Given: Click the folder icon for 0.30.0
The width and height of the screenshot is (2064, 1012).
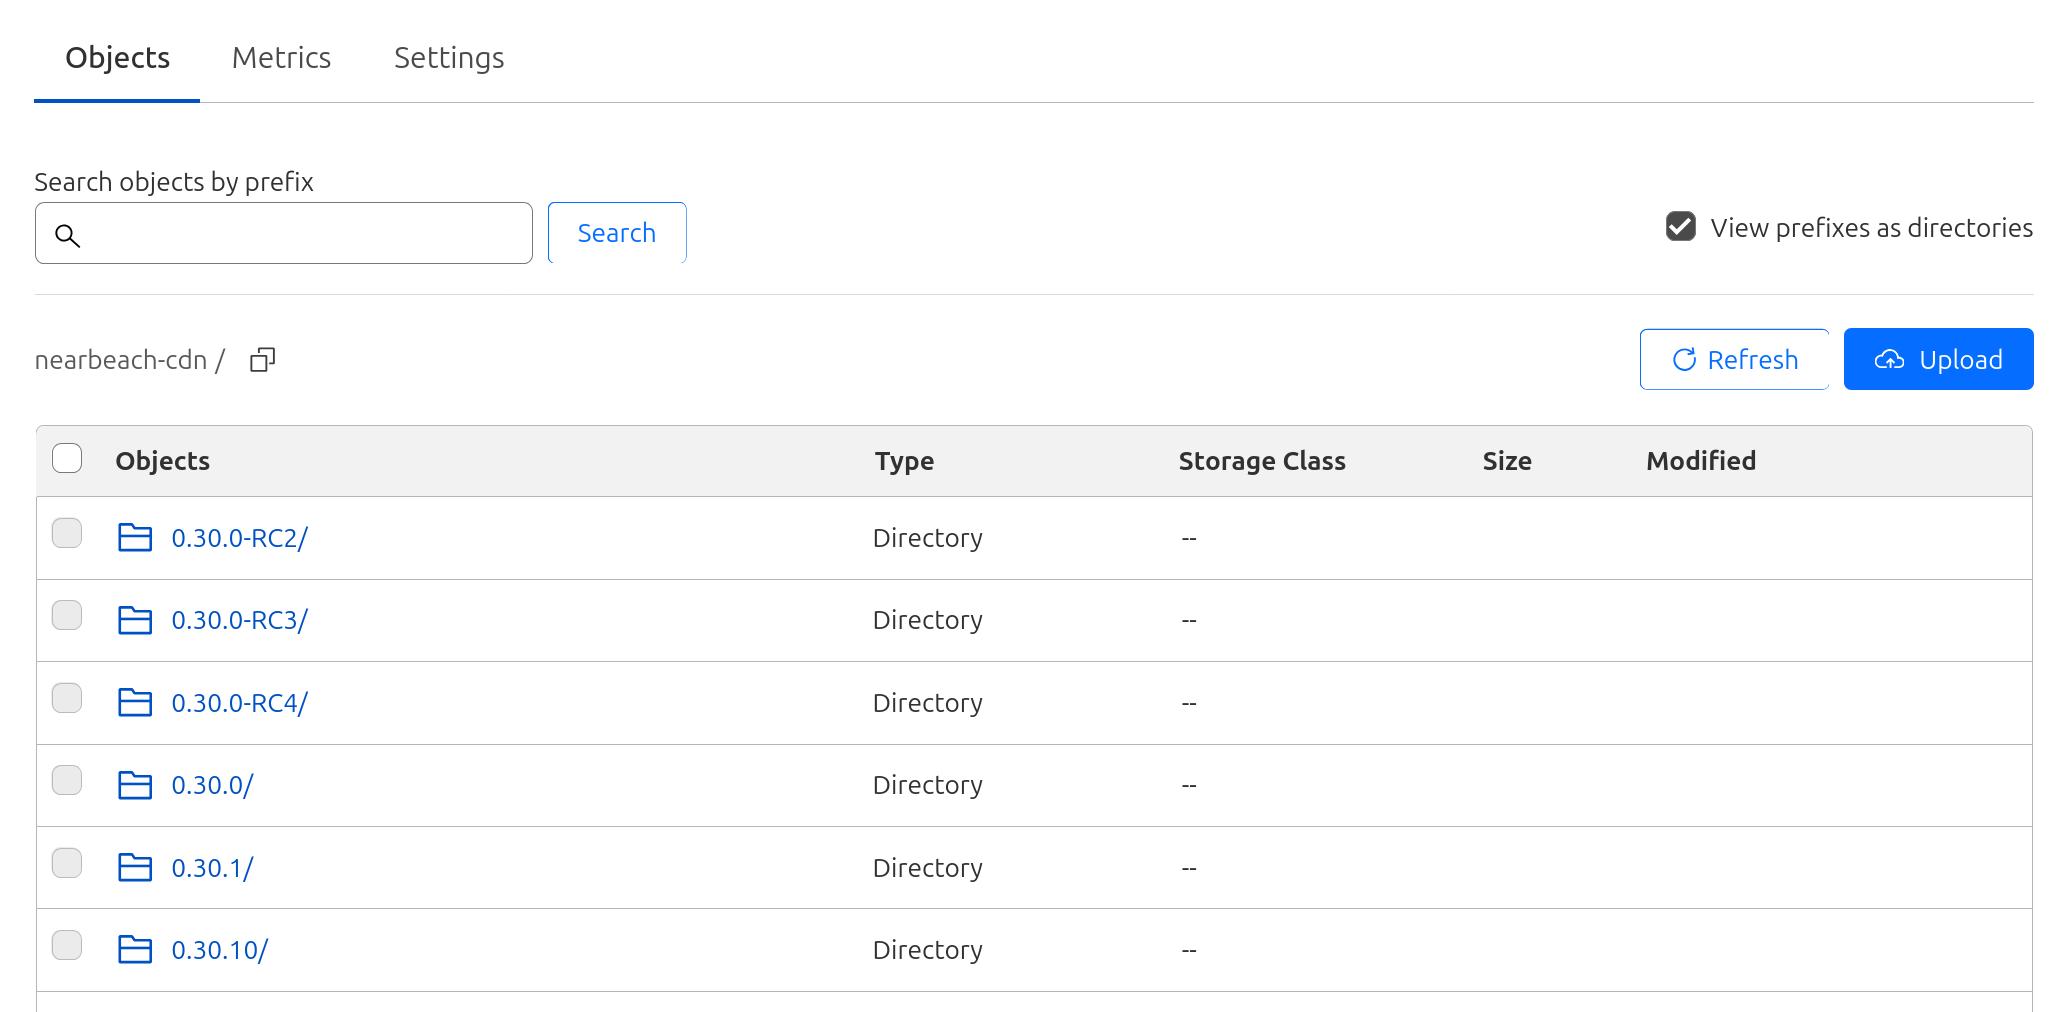Looking at the screenshot, I should [135, 785].
